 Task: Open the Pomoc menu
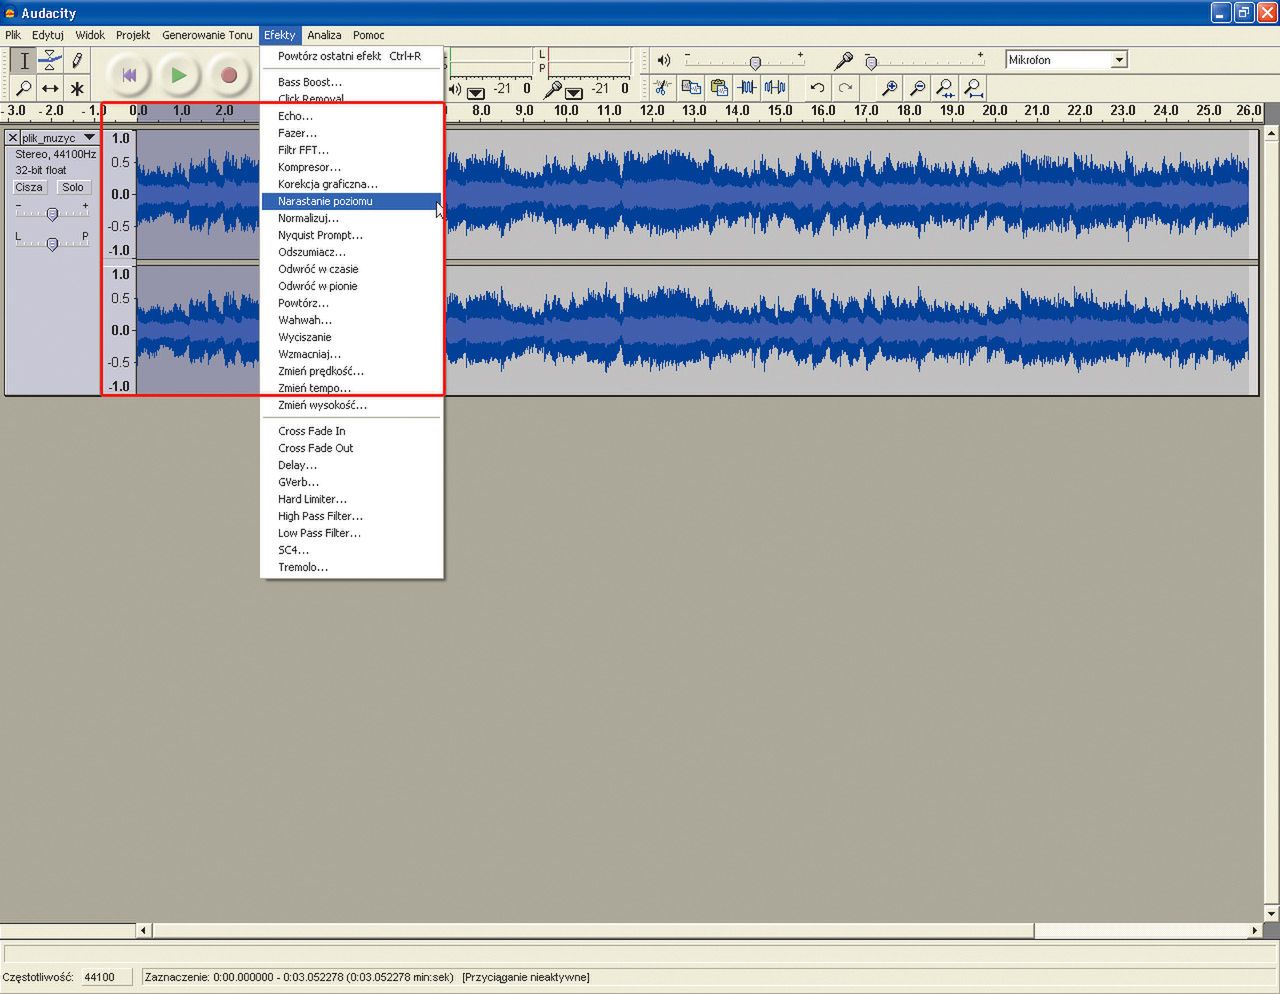coord(369,35)
